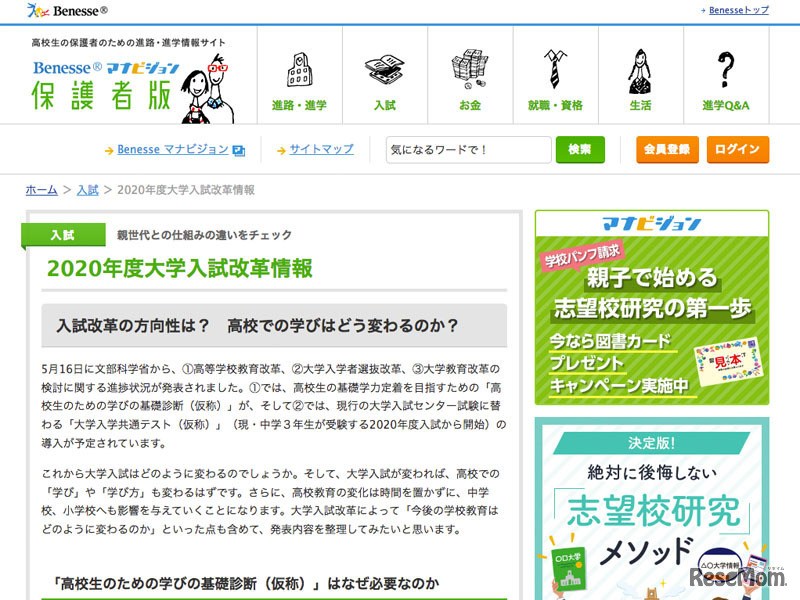The height and width of the screenshot is (600, 800).
Task: Click the yellow 会員登録 button
Action: [666, 149]
